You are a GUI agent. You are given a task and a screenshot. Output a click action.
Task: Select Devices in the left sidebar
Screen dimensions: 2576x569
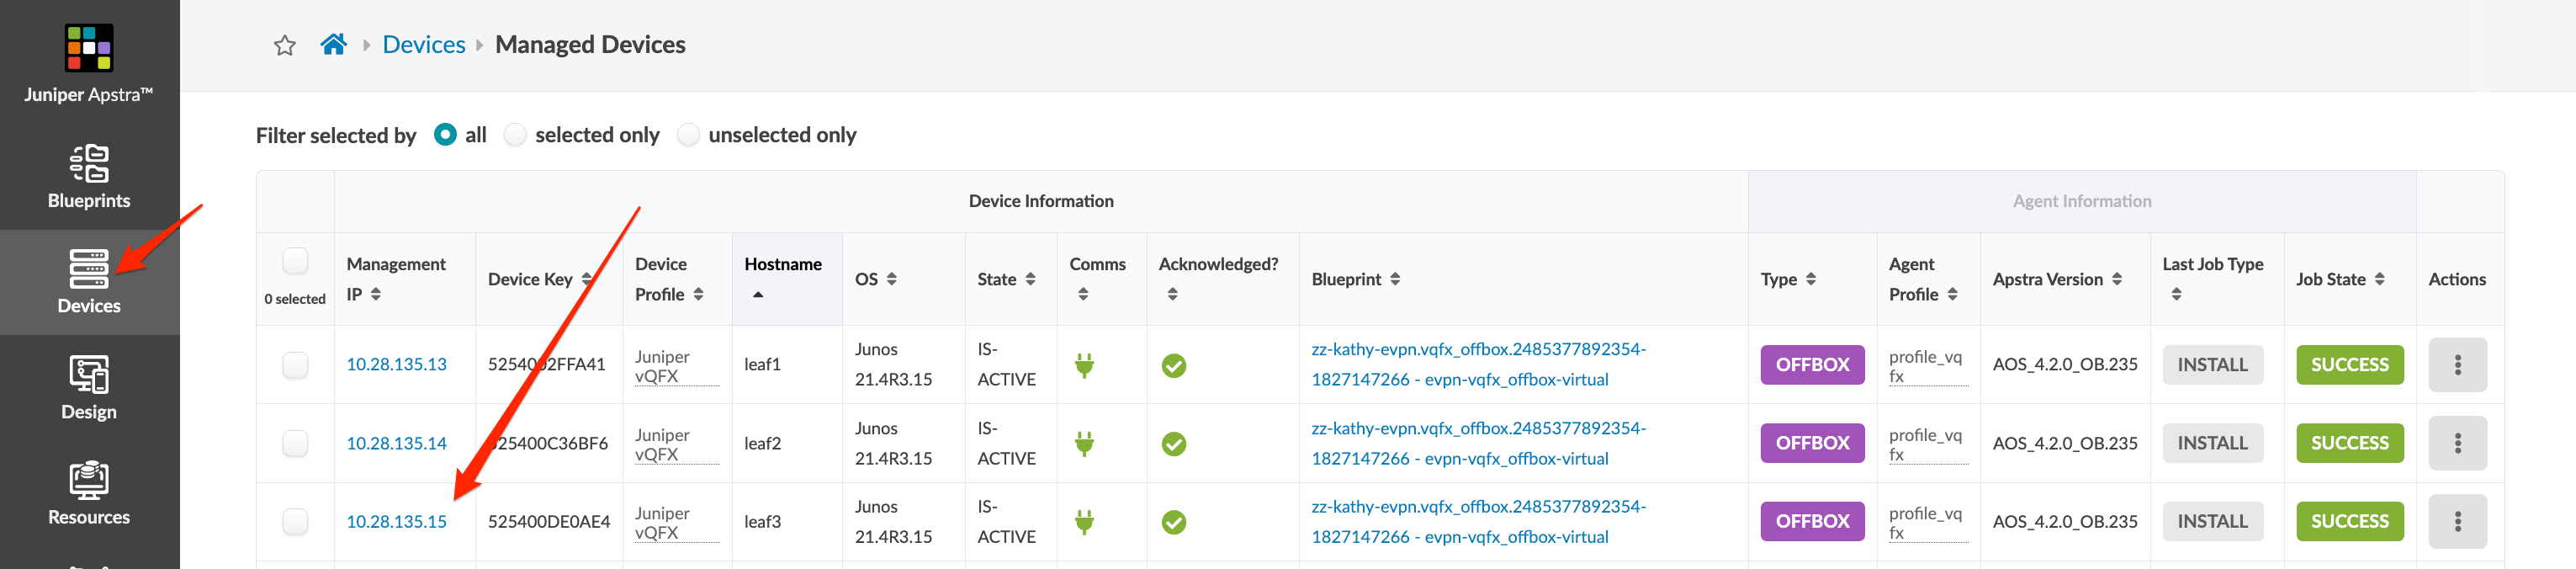89,282
